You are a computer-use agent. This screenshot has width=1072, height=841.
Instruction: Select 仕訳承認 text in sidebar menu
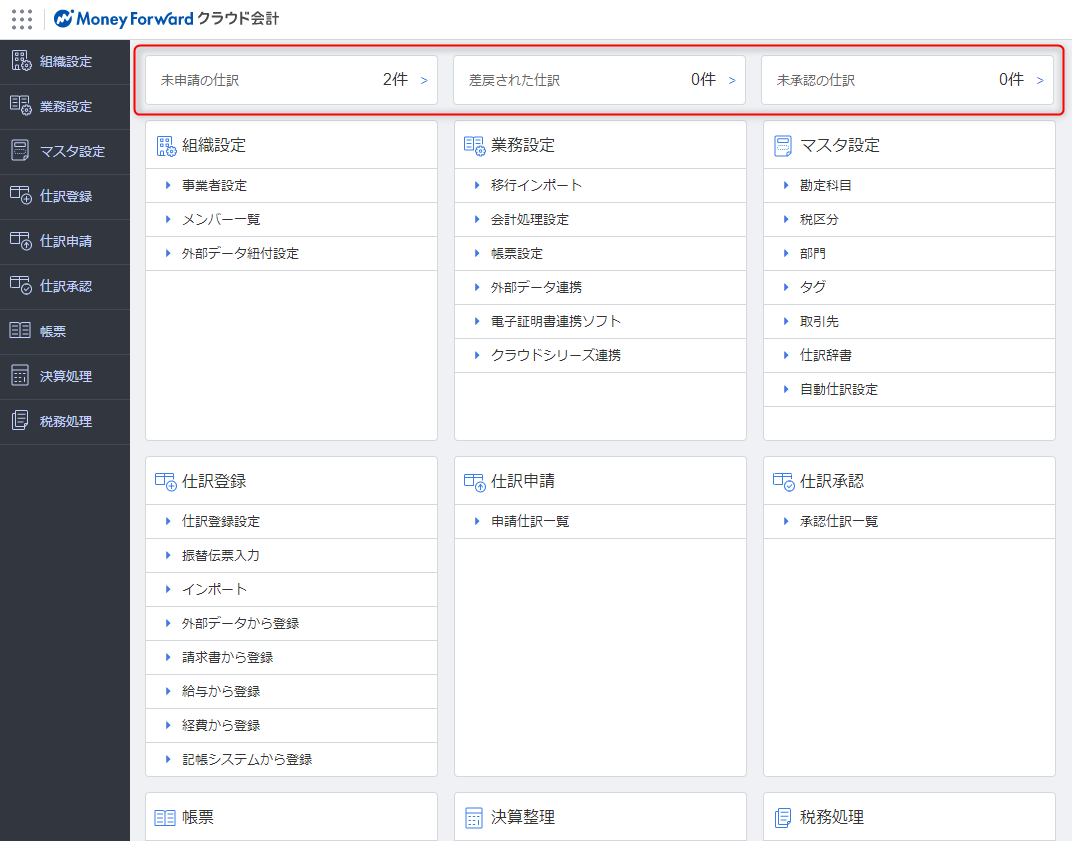click(x=66, y=286)
